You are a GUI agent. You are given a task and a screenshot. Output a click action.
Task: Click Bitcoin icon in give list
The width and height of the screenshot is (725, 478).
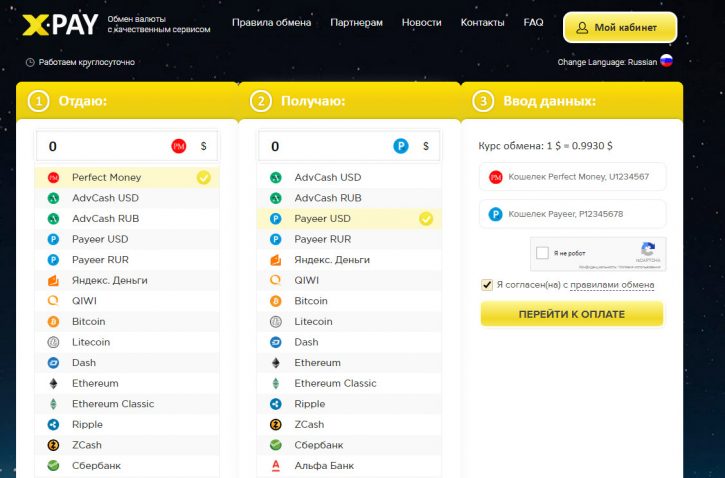click(53, 321)
